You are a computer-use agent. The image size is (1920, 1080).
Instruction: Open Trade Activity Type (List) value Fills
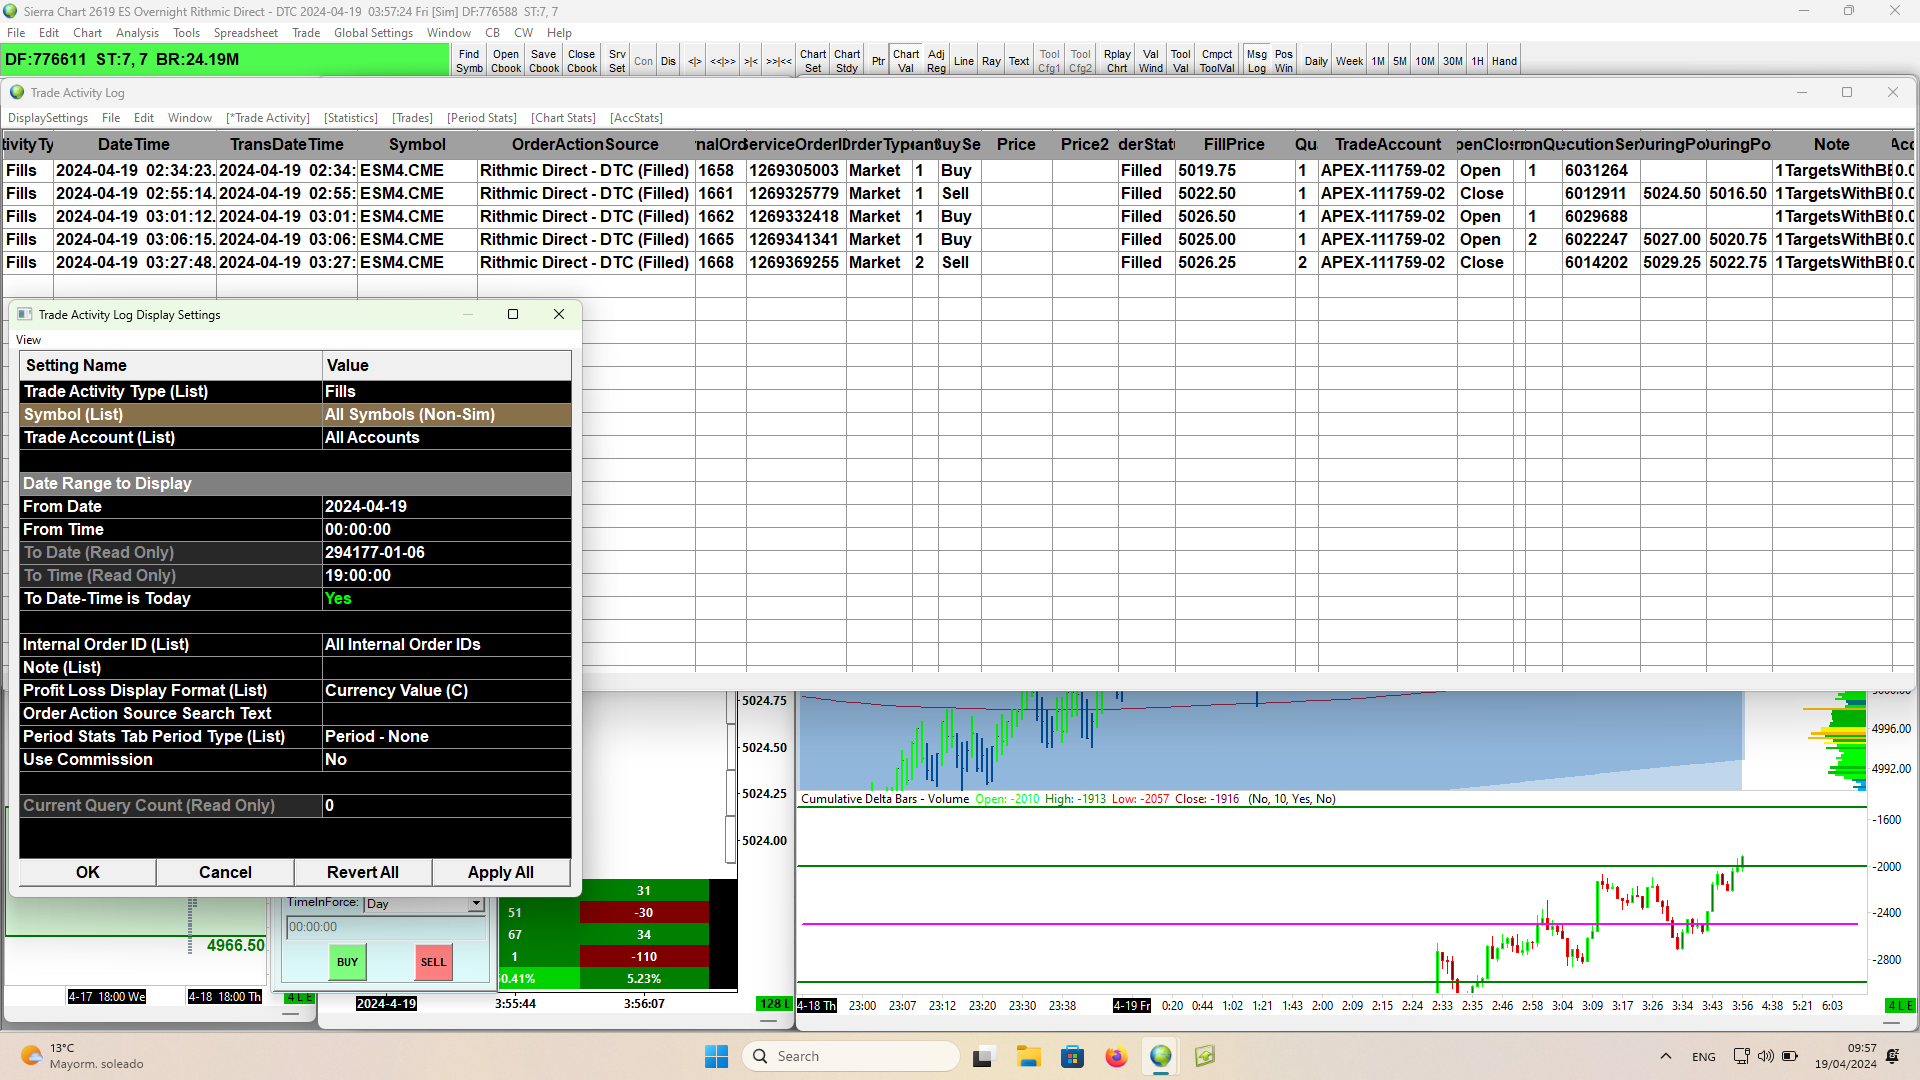445,391
